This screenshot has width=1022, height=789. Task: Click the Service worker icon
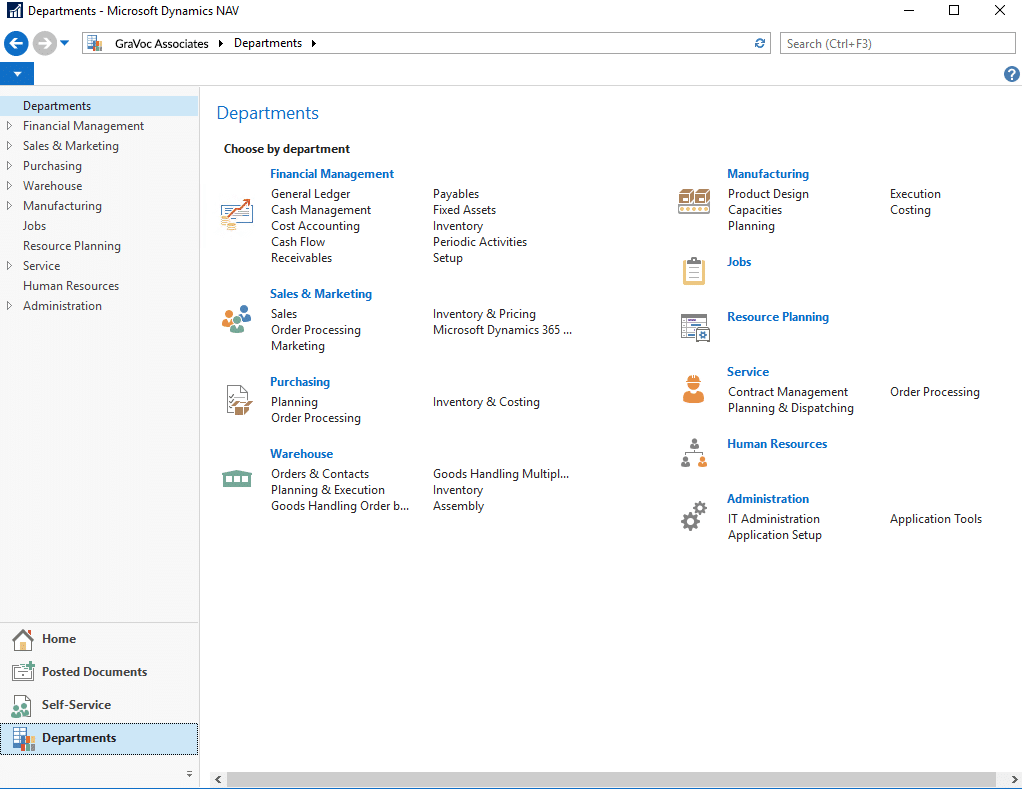coord(694,389)
